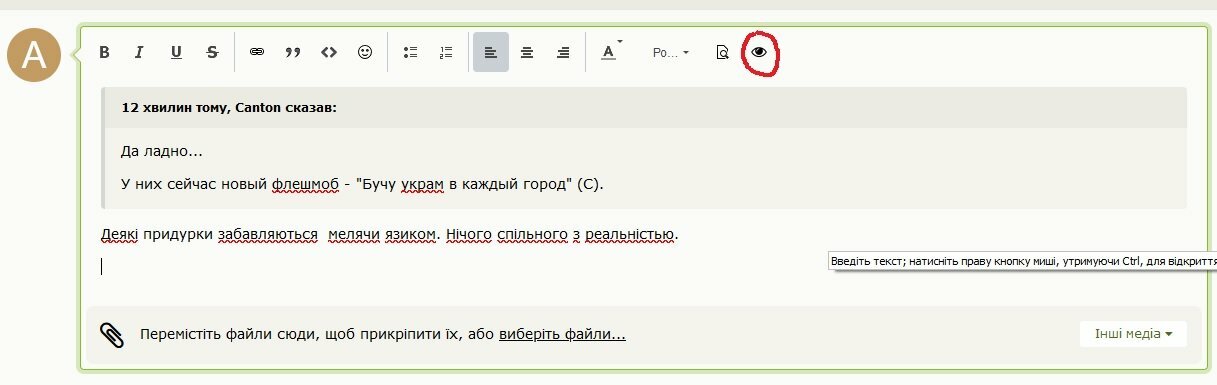Screen dimensions: 1217x385
Task: Align text to the right
Action: pyautogui.click(x=563, y=53)
